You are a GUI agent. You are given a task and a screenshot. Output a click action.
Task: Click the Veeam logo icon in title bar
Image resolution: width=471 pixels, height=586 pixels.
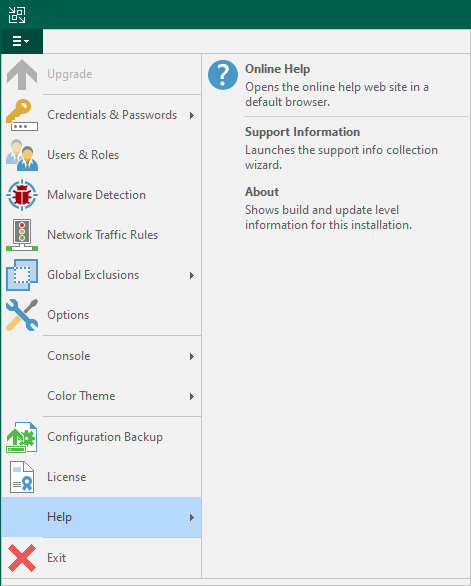coord(17,15)
